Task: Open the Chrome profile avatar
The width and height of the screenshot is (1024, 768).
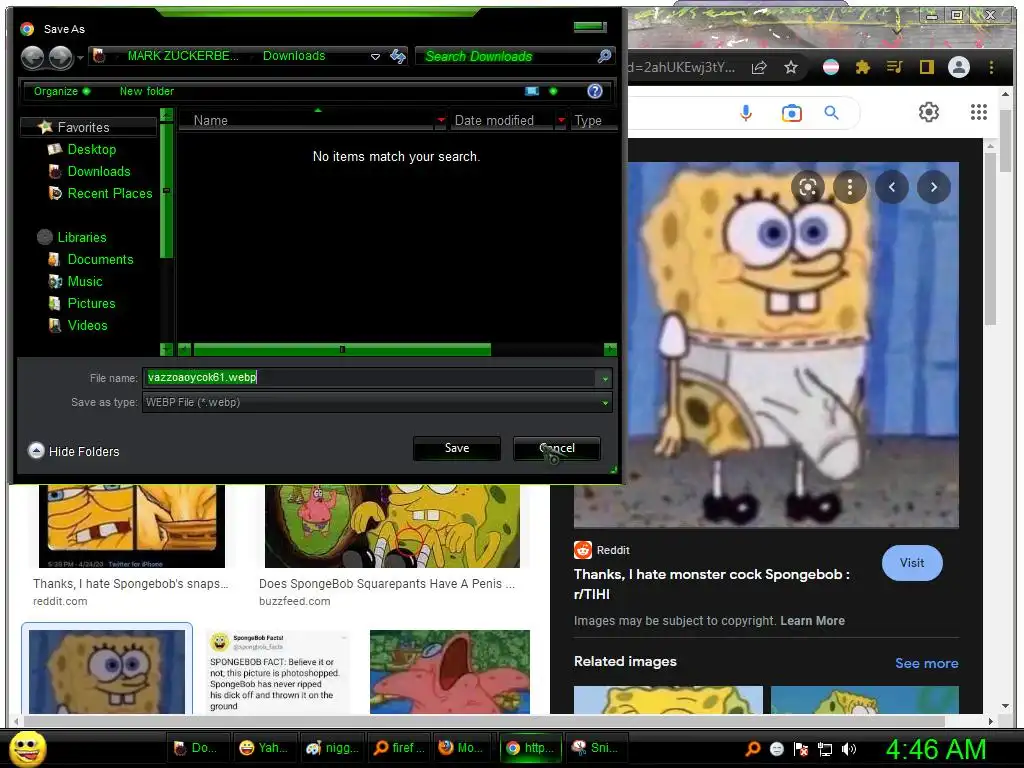Action: coord(959,67)
